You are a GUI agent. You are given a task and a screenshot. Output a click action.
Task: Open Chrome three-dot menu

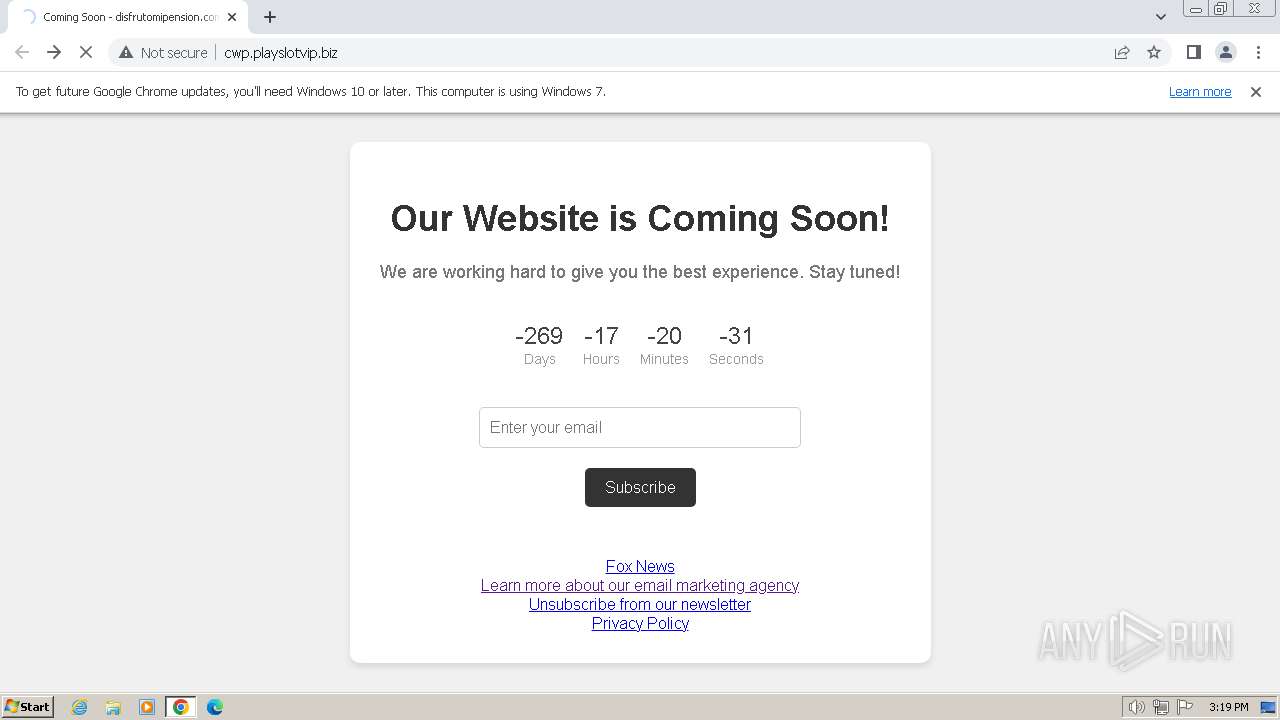[1258, 52]
